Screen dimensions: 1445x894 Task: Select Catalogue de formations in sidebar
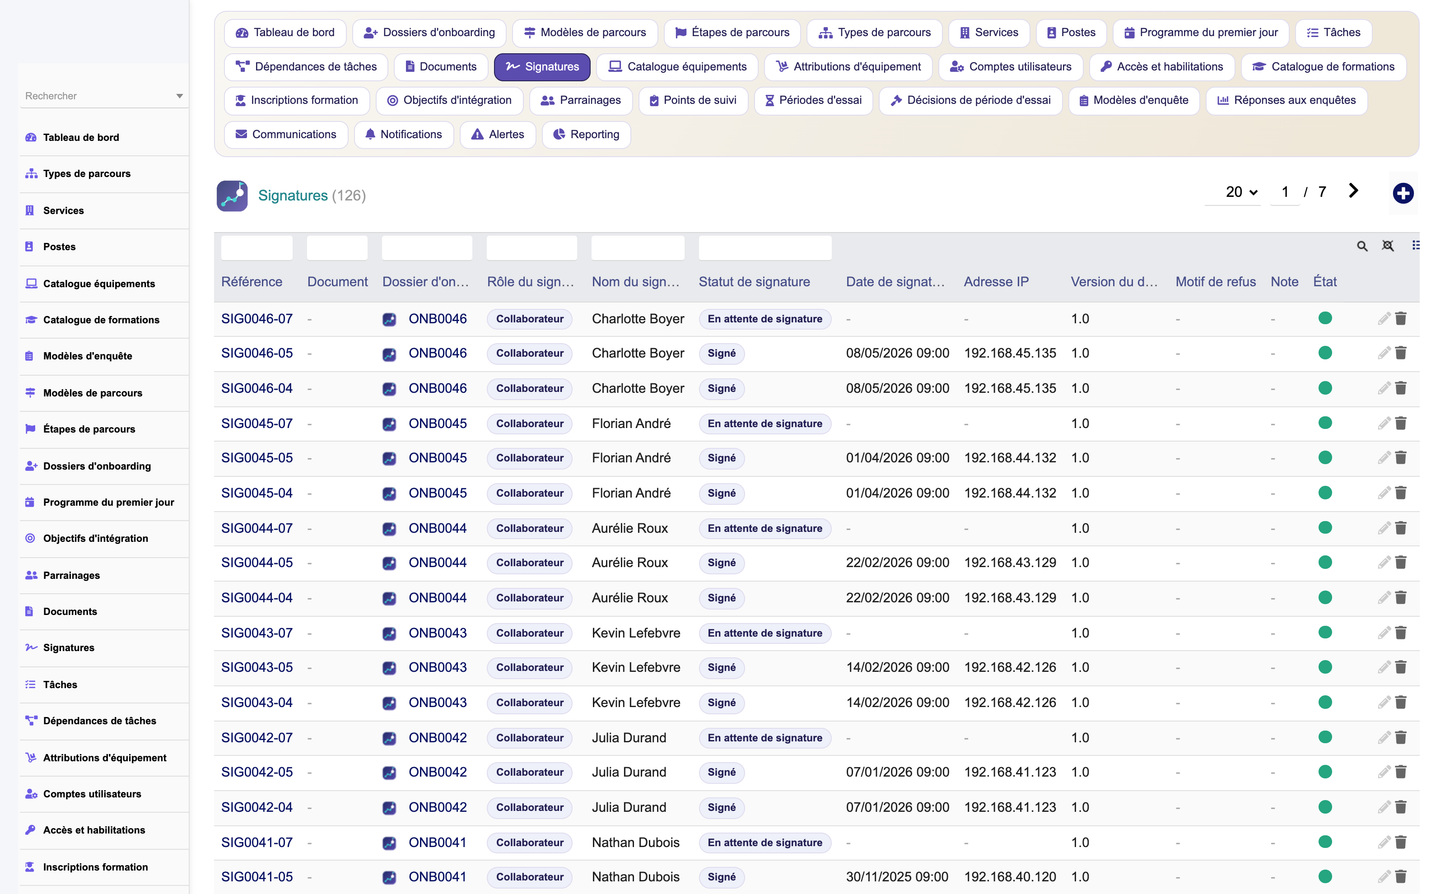point(104,320)
